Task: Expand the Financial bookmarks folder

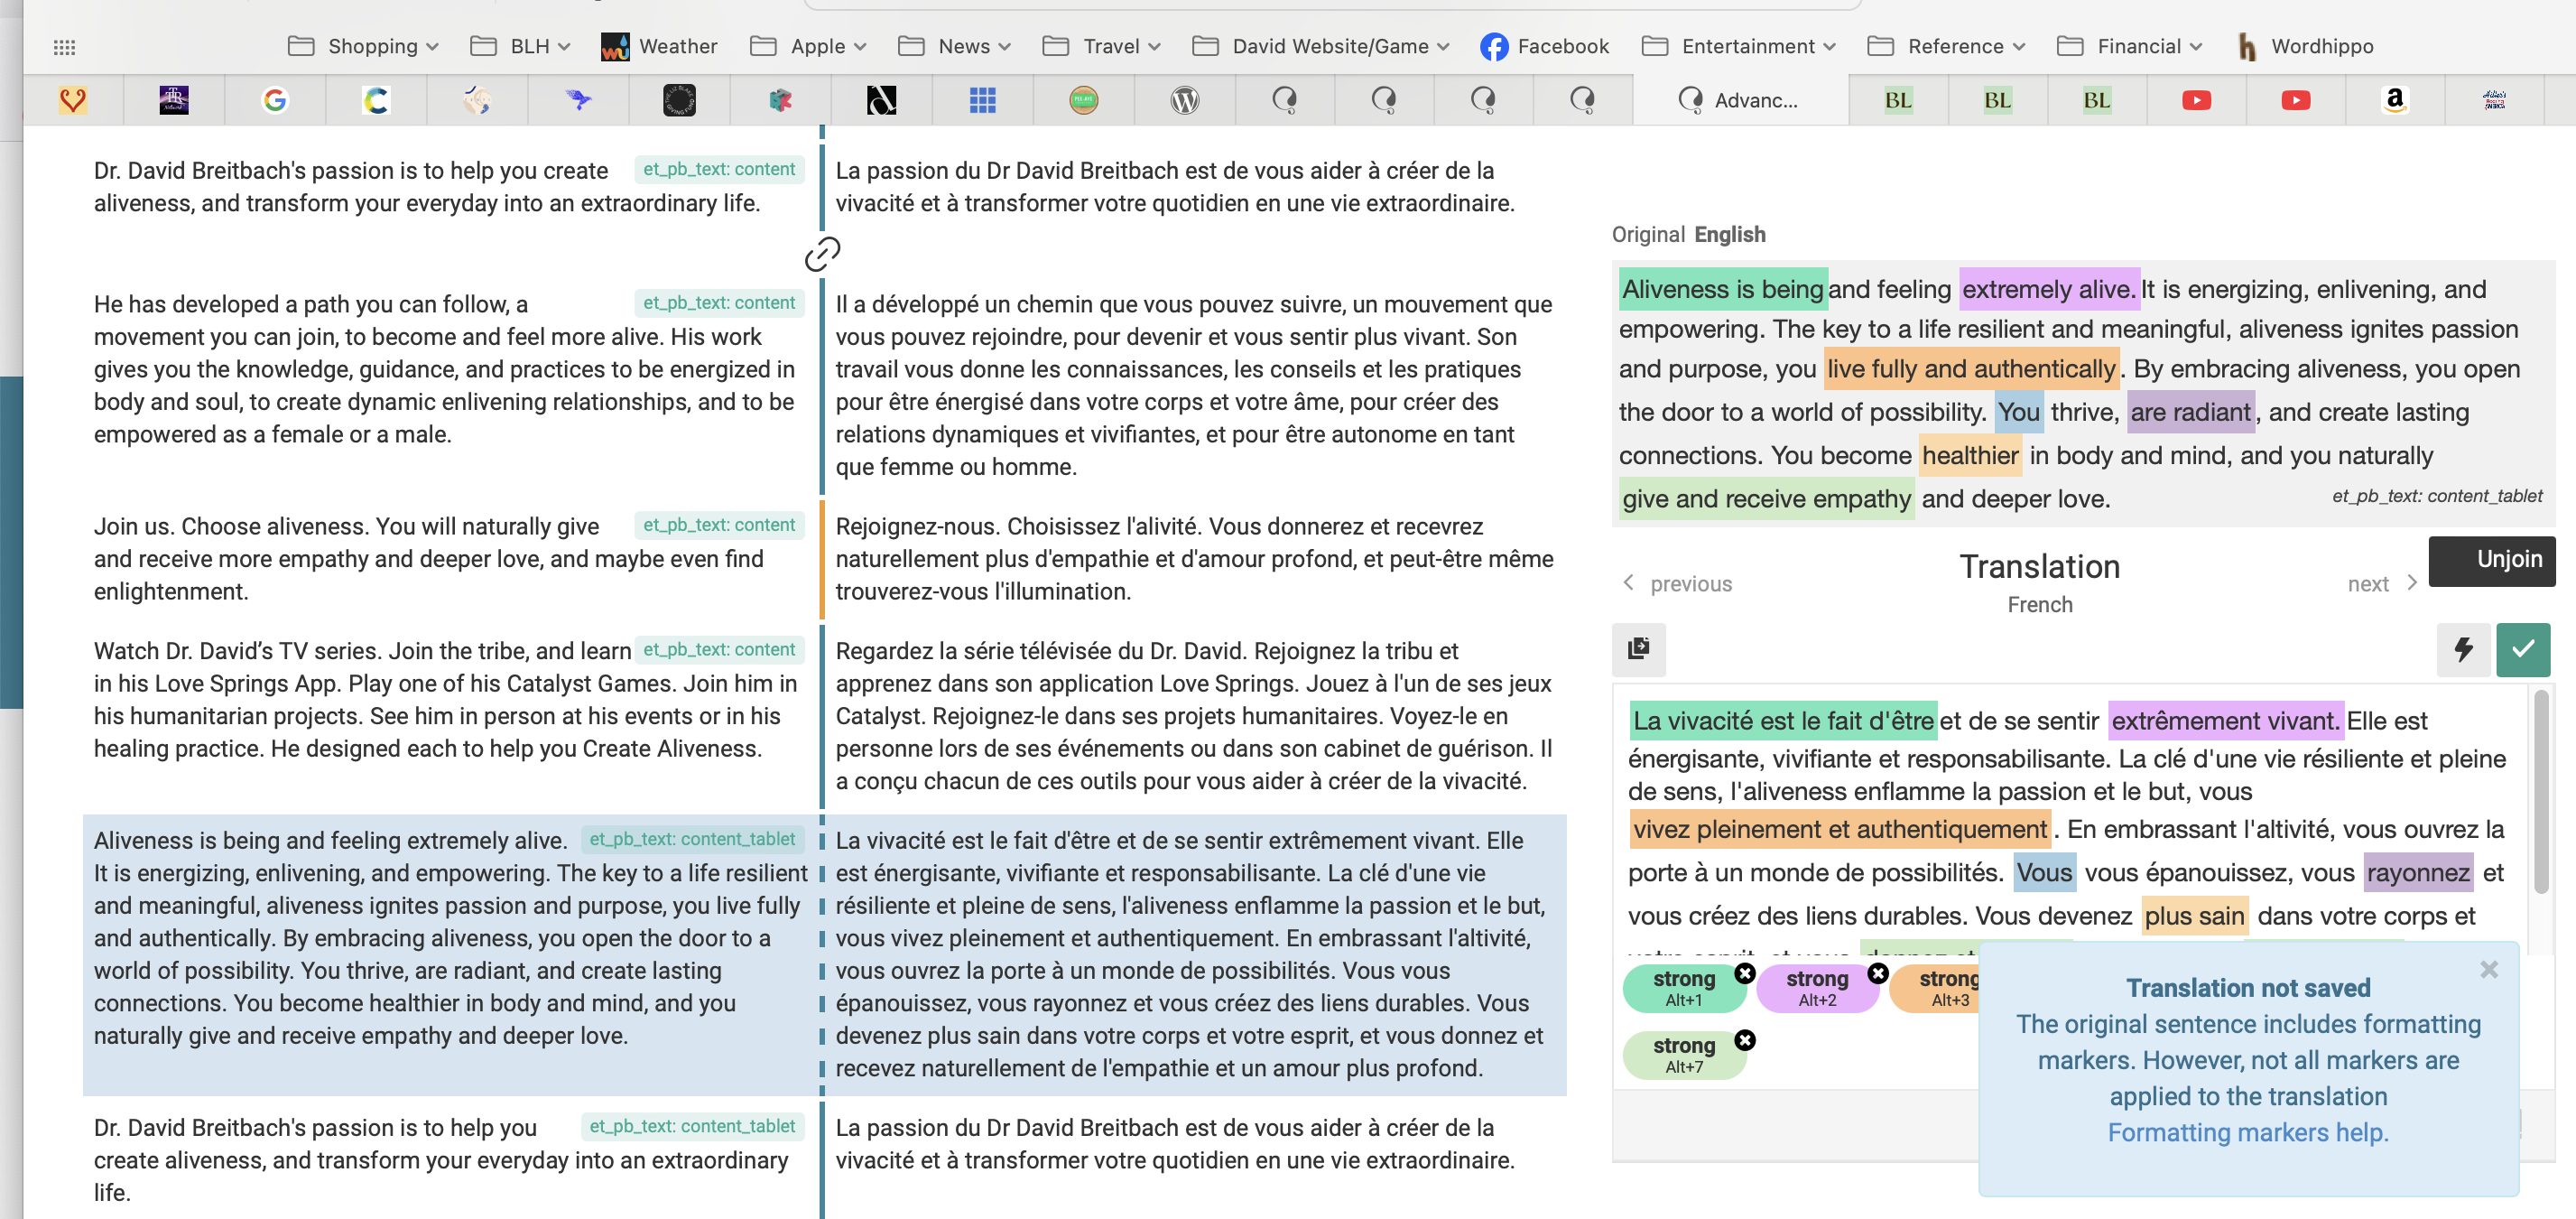Action: coord(2130,47)
